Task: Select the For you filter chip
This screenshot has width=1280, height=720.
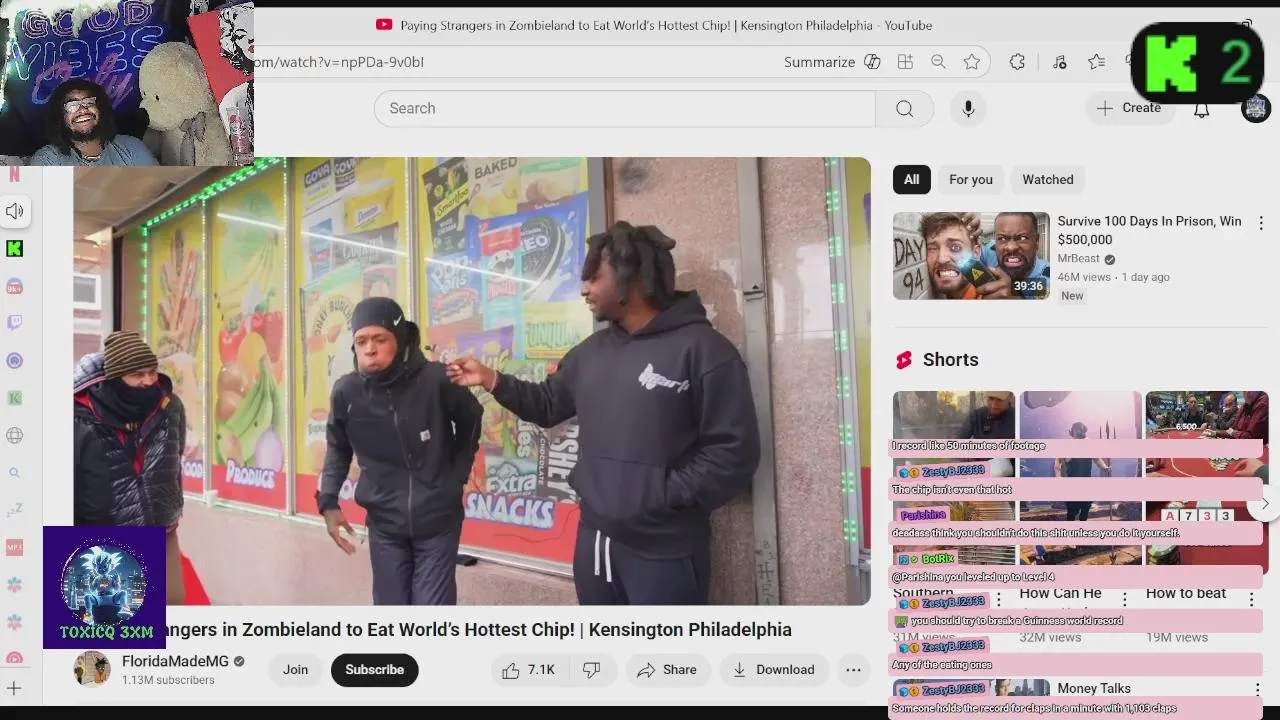Action: tap(971, 180)
